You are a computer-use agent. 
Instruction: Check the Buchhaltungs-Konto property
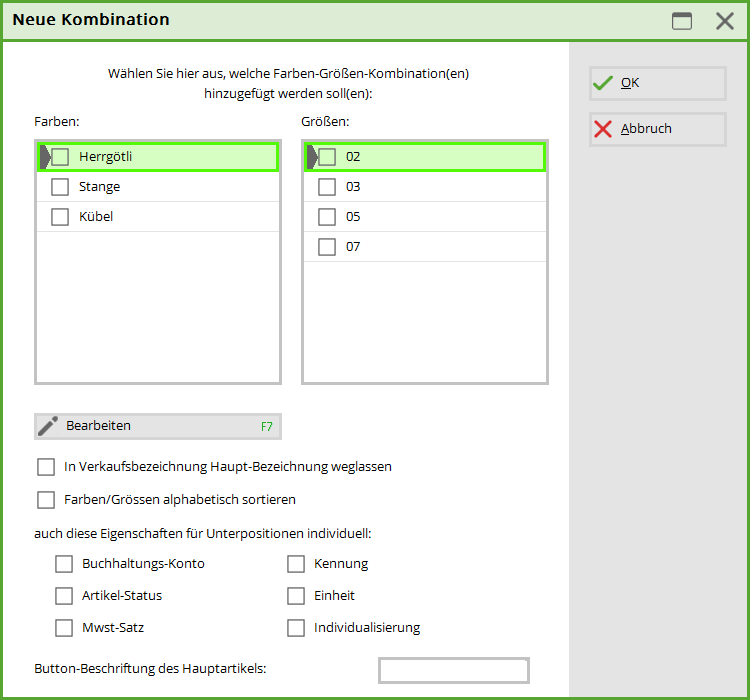[64, 564]
